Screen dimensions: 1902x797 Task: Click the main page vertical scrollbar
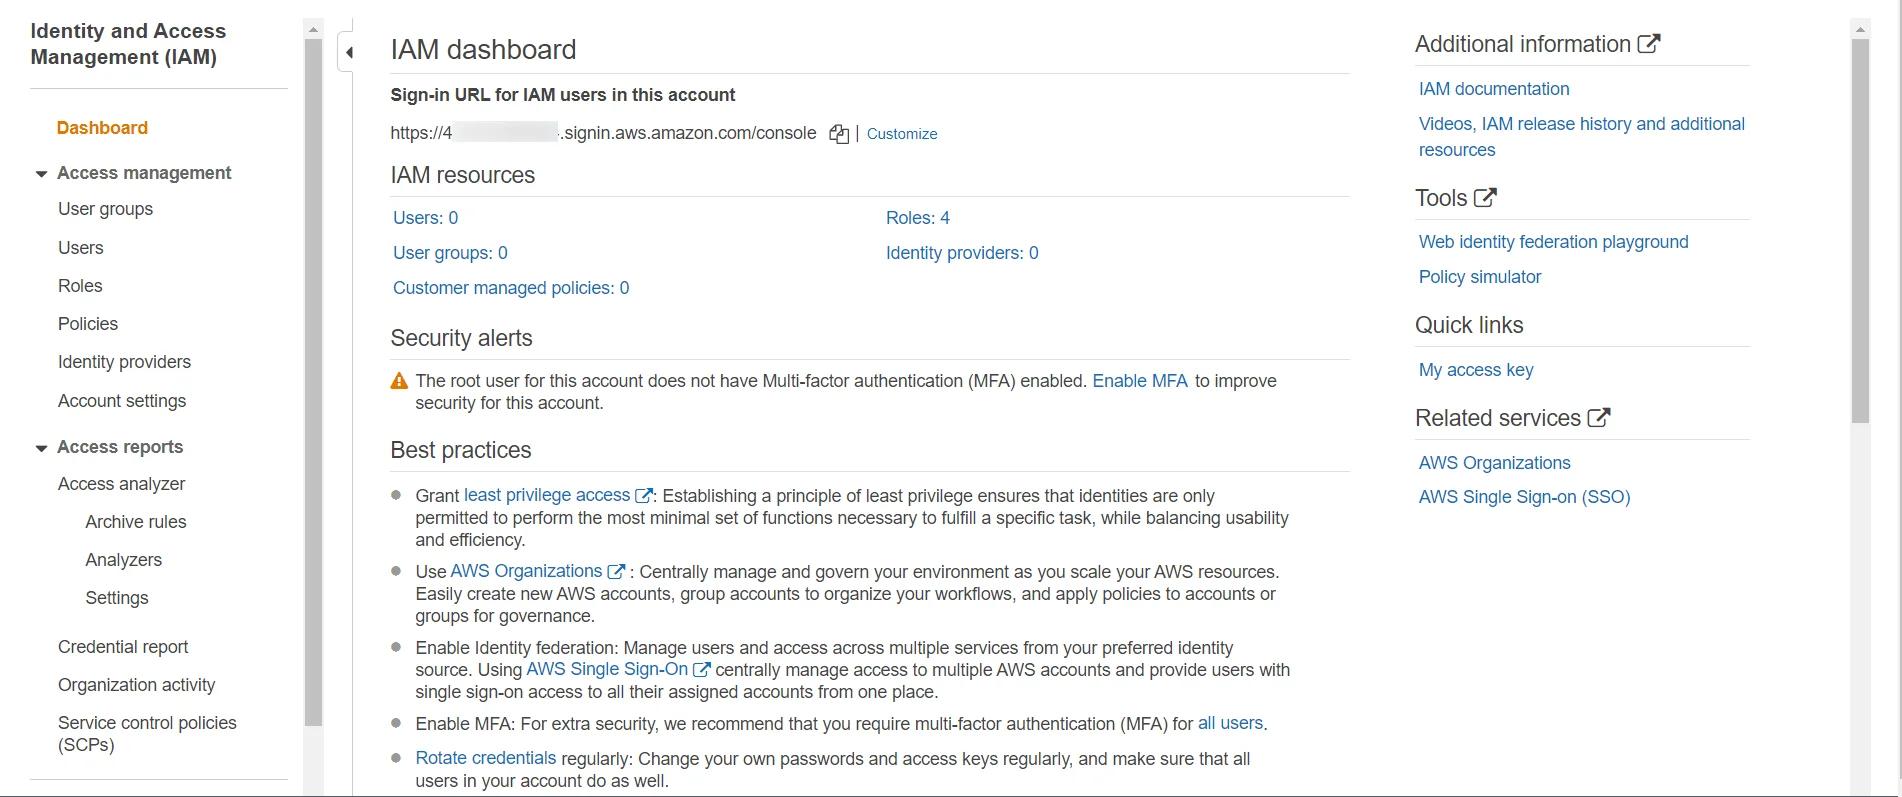point(1860,230)
